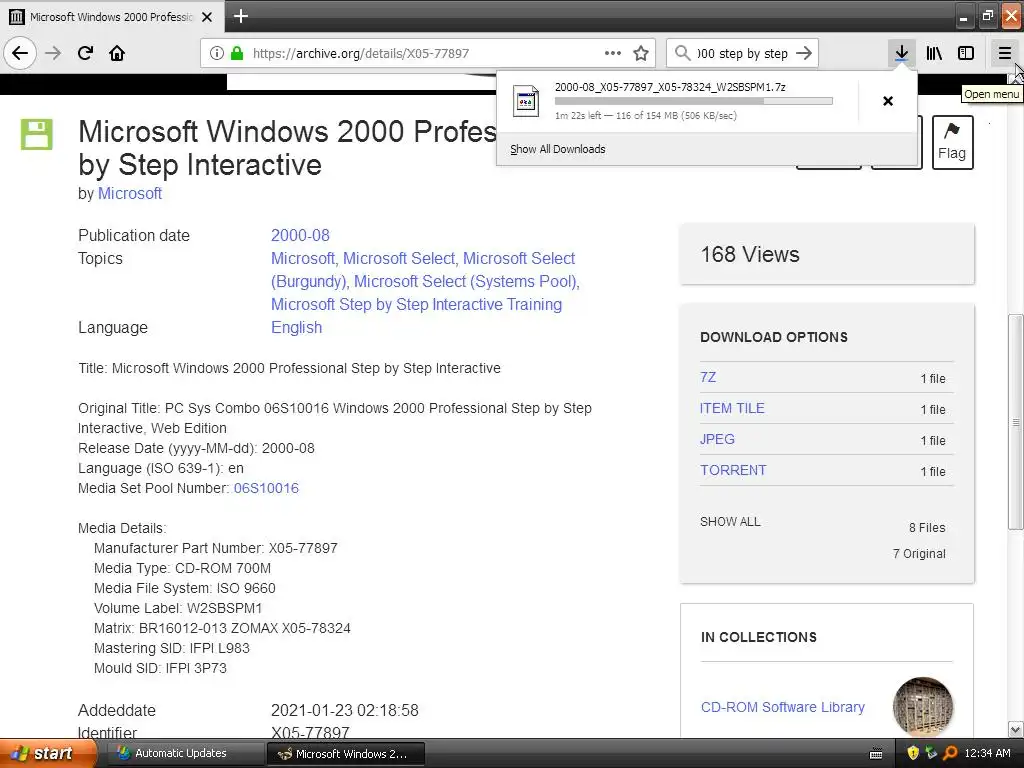Close the Microsoft Windows 2000 tab

pyautogui.click(x=207, y=17)
